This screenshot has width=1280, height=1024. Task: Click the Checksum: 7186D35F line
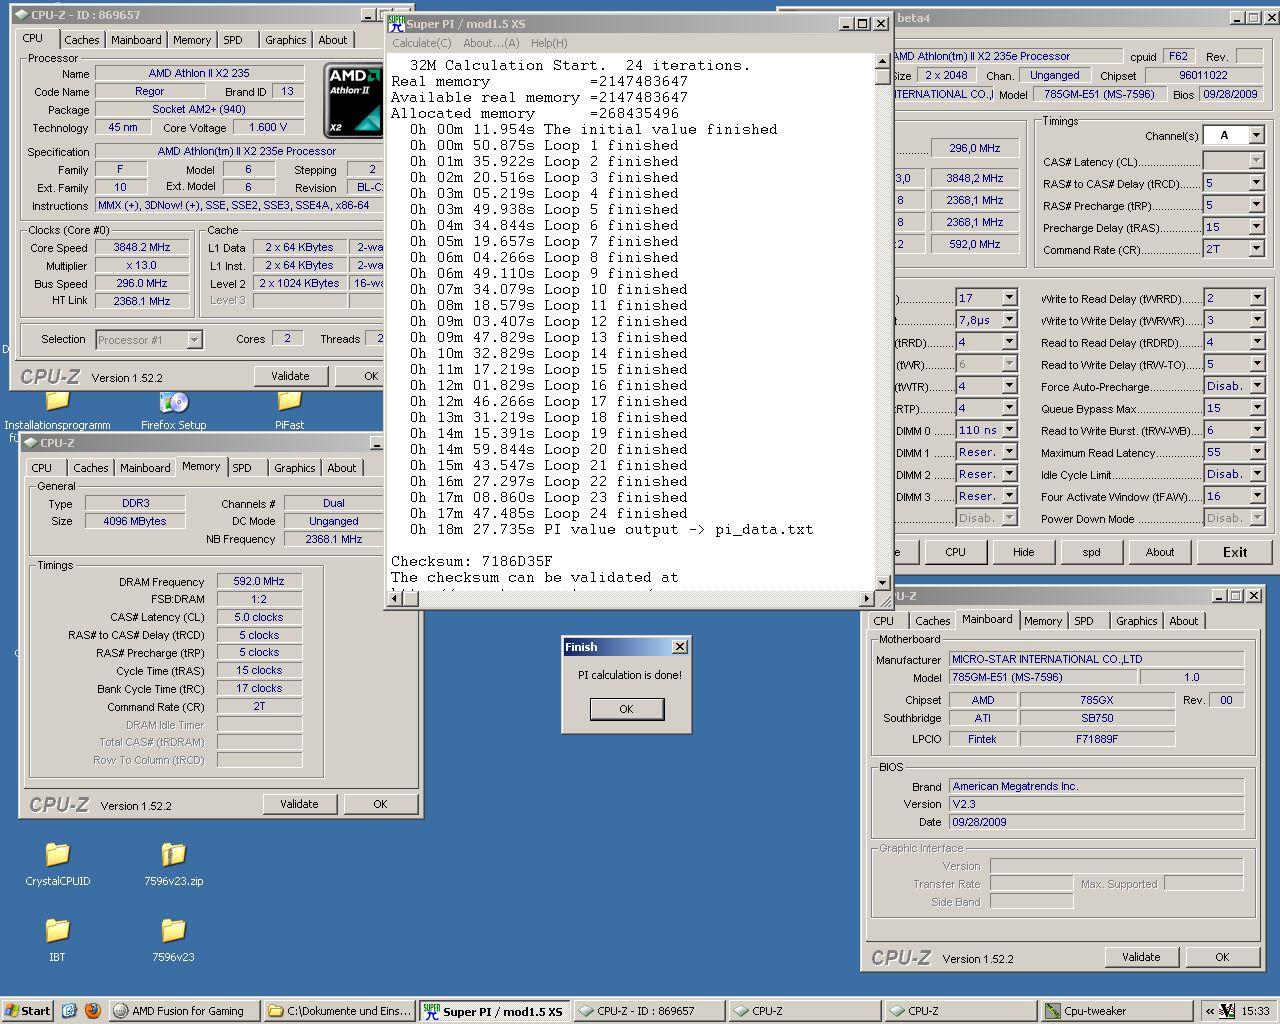click(x=471, y=561)
